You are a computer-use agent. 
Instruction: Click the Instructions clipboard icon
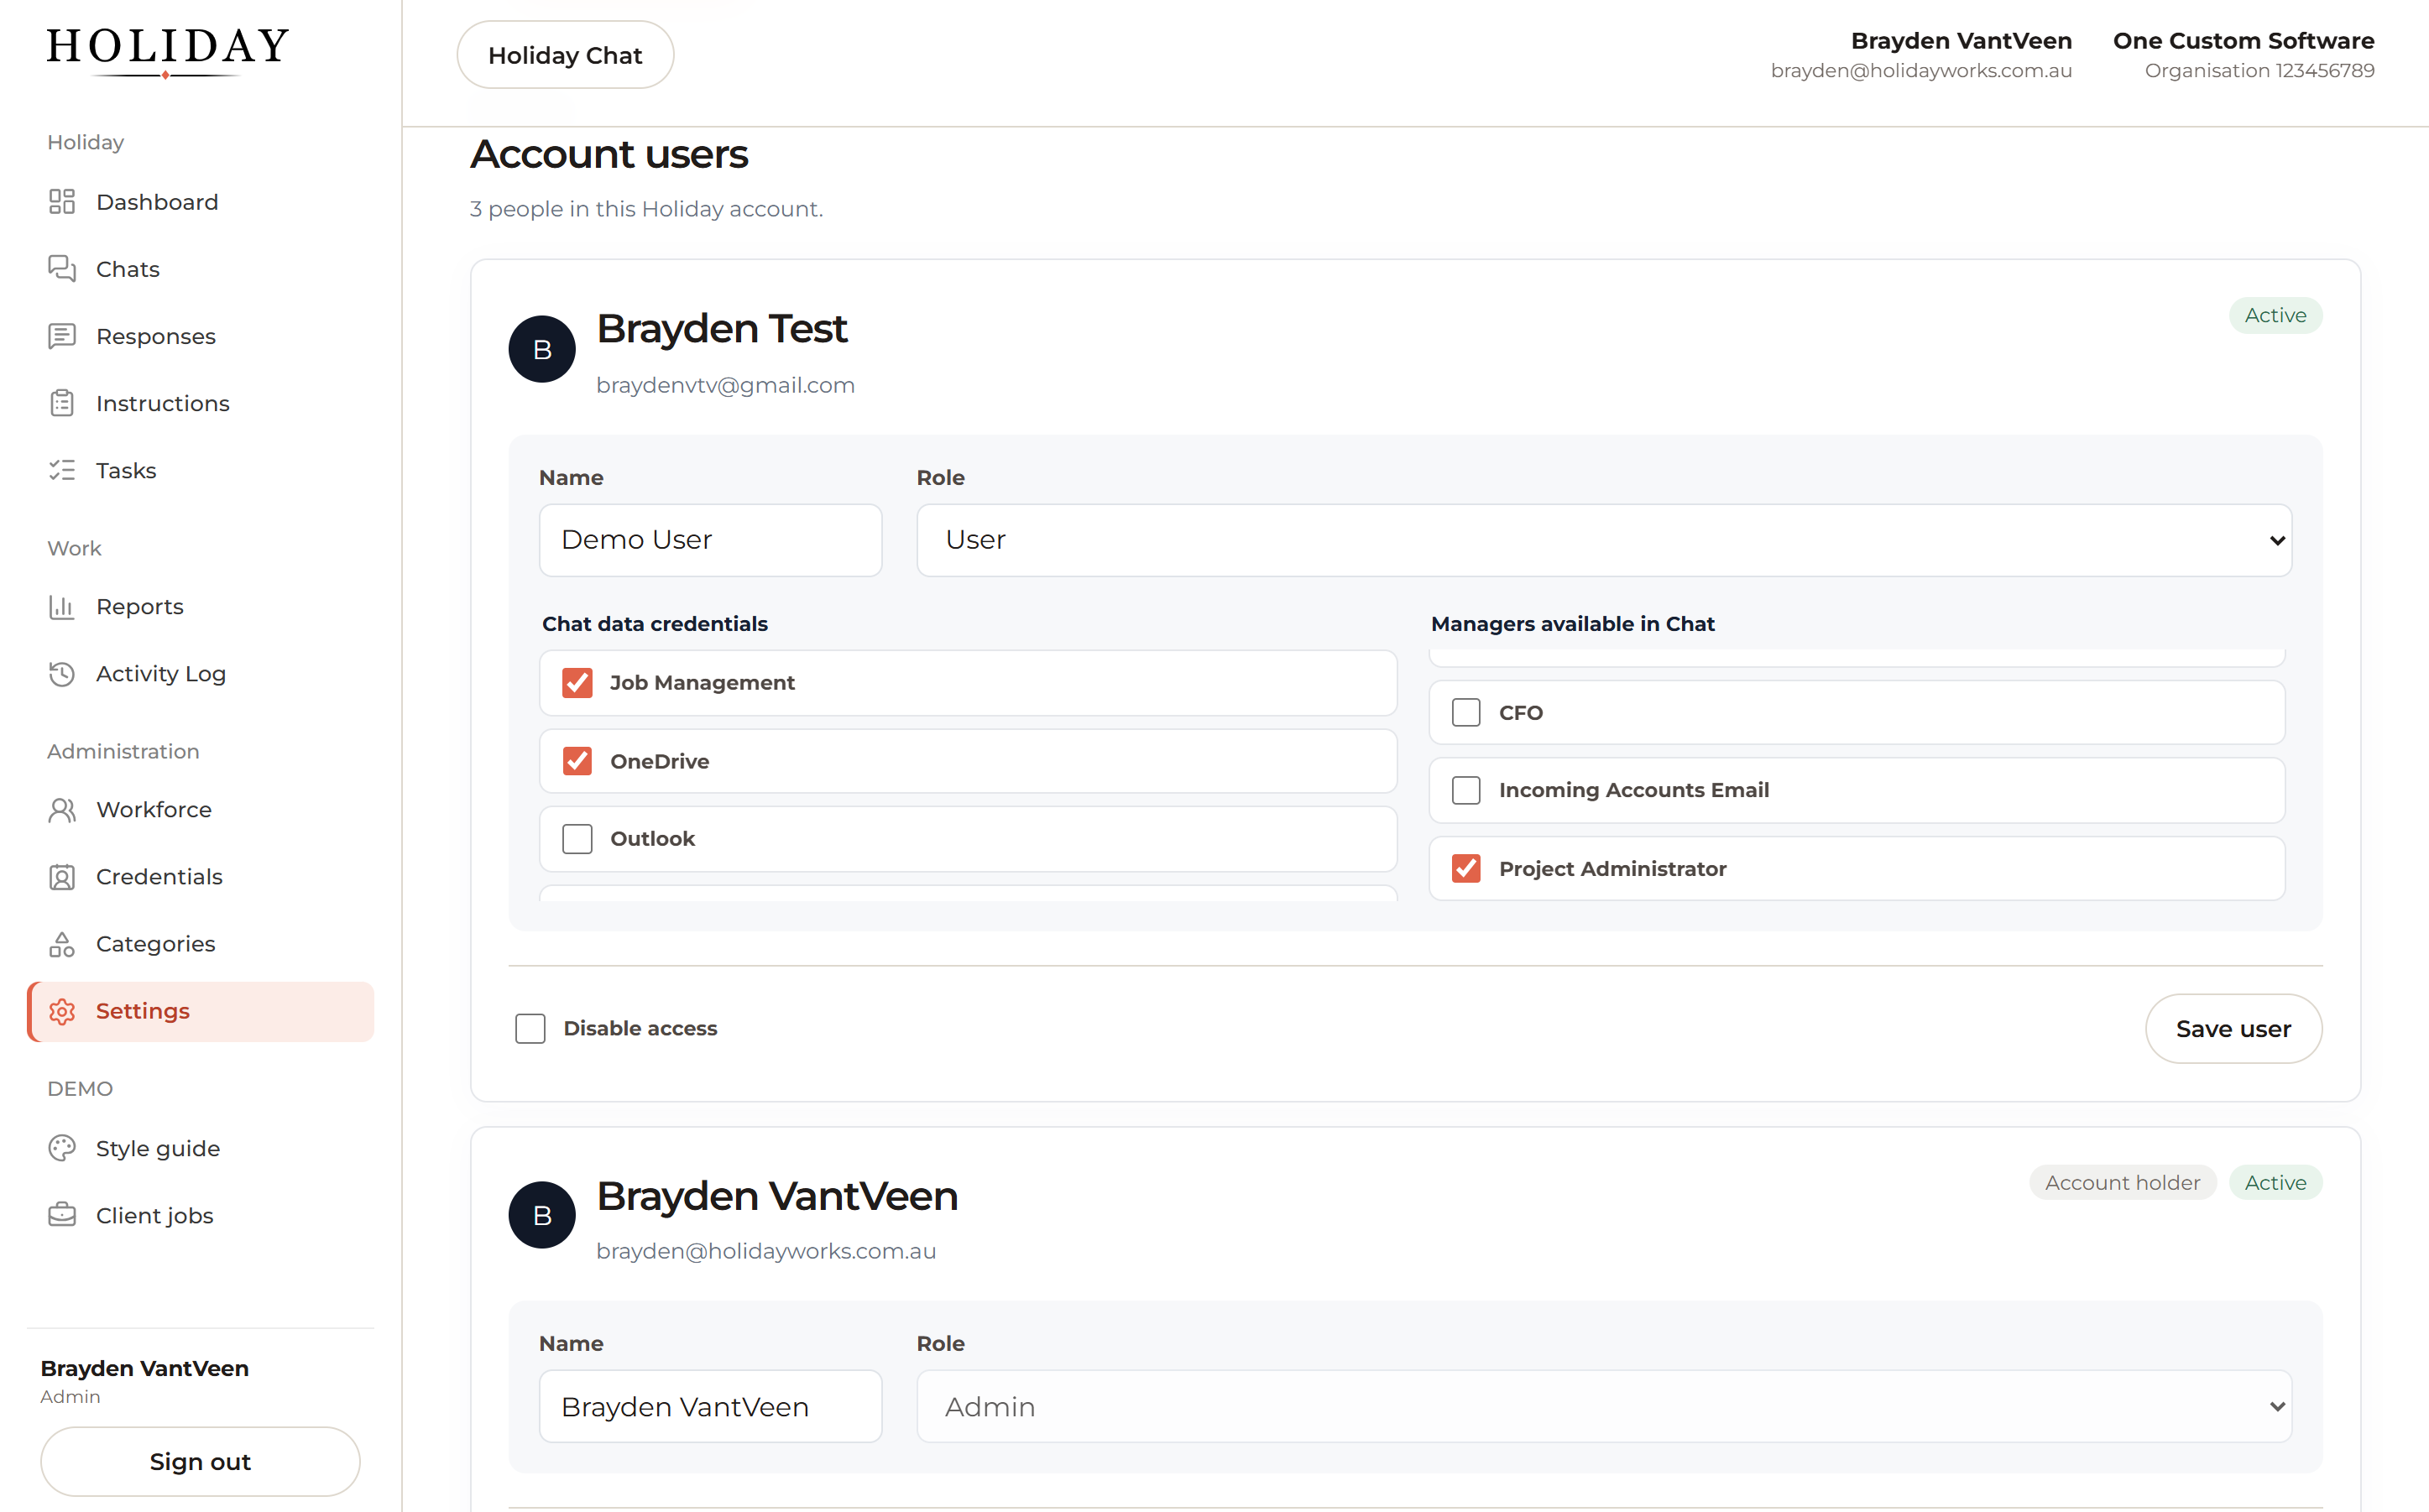pyautogui.click(x=62, y=403)
